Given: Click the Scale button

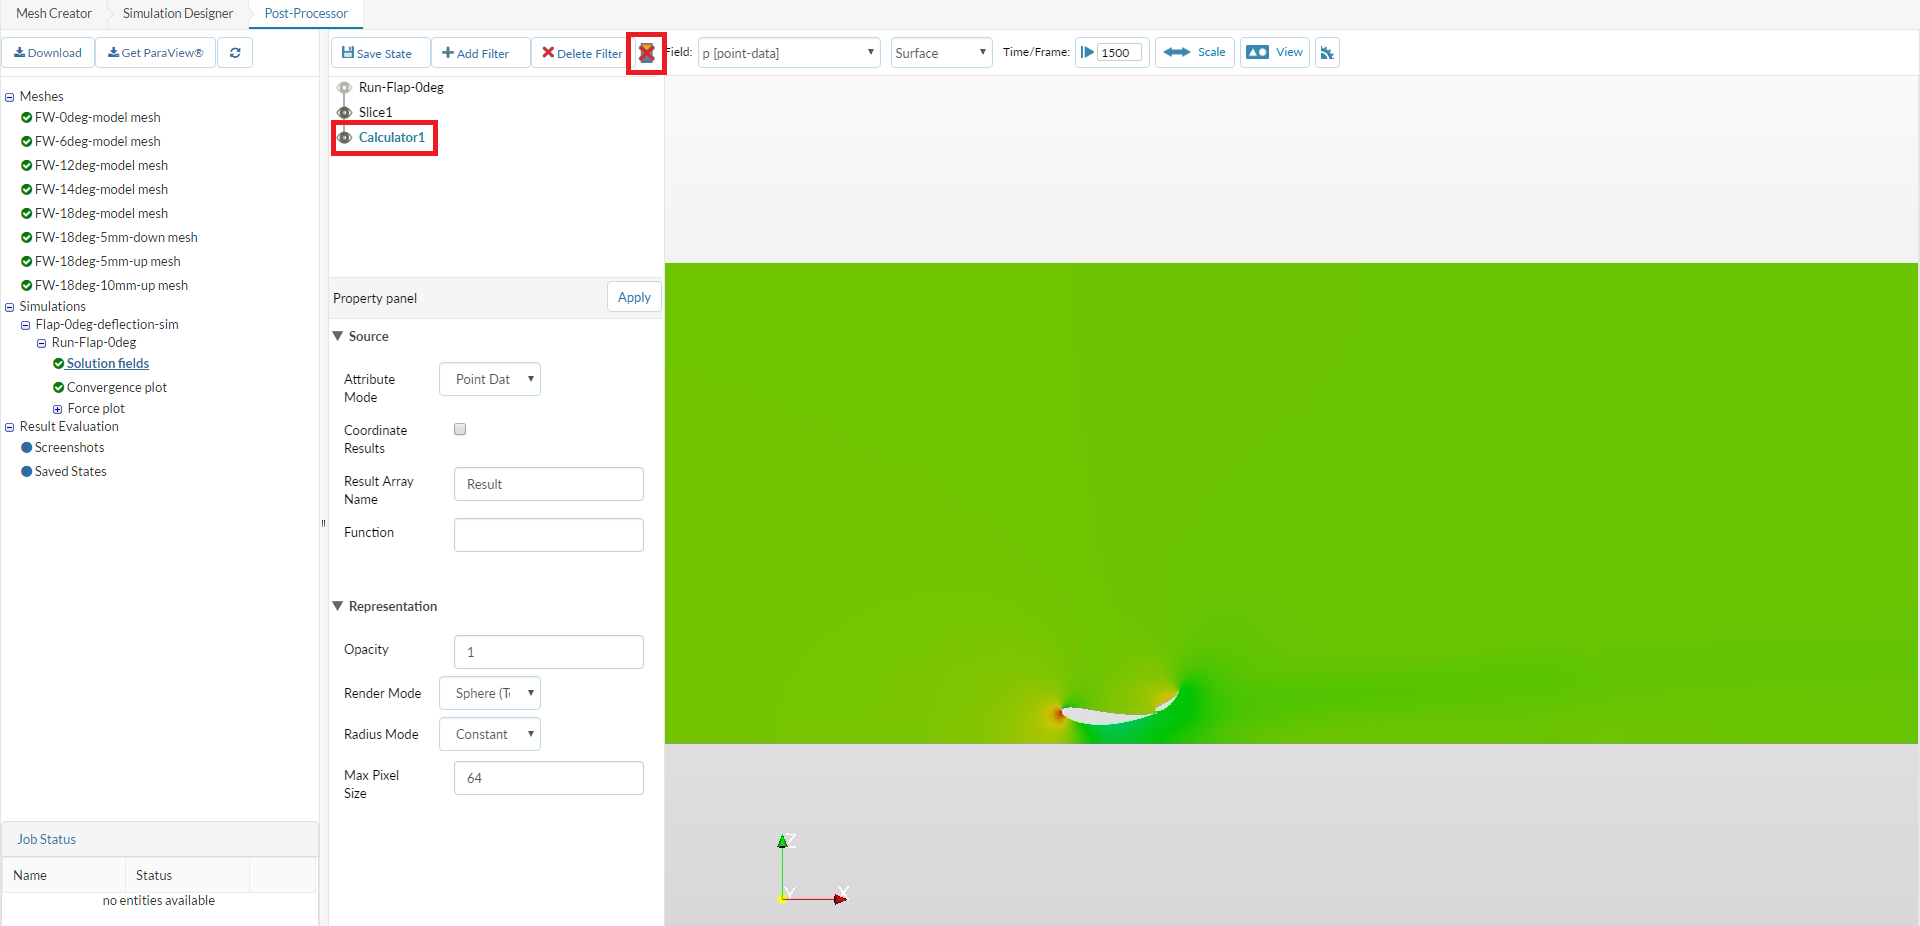Looking at the screenshot, I should tap(1195, 53).
